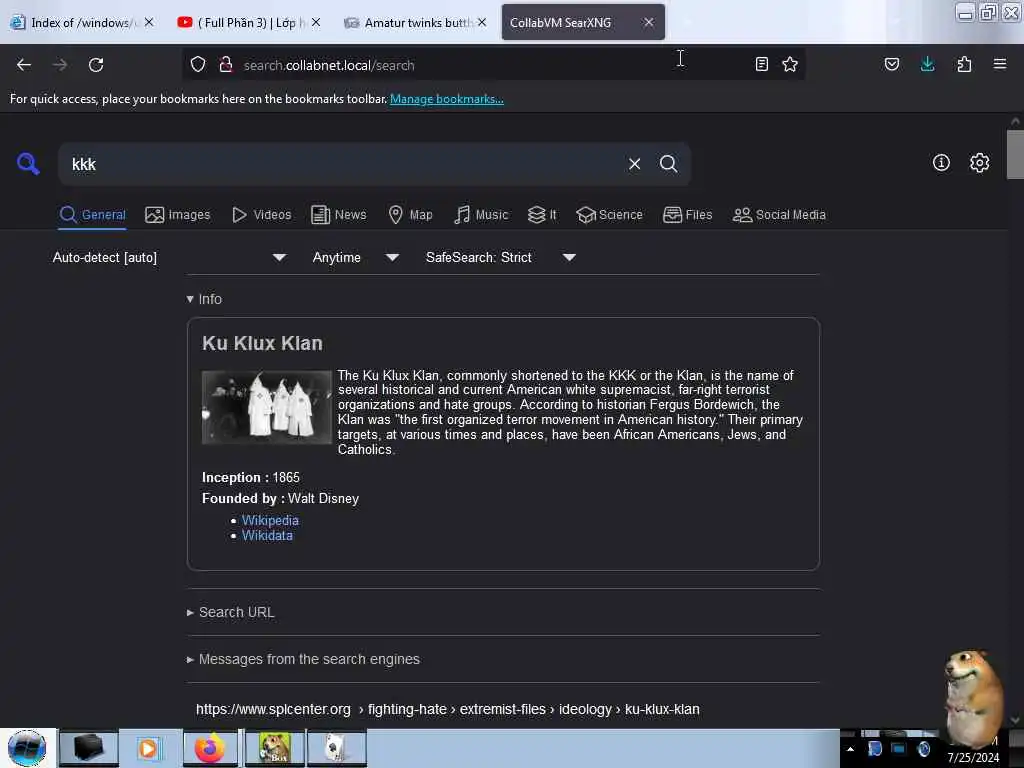Go back with the browser back arrow
This screenshot has width=1024, height=768.
point(24,65)
